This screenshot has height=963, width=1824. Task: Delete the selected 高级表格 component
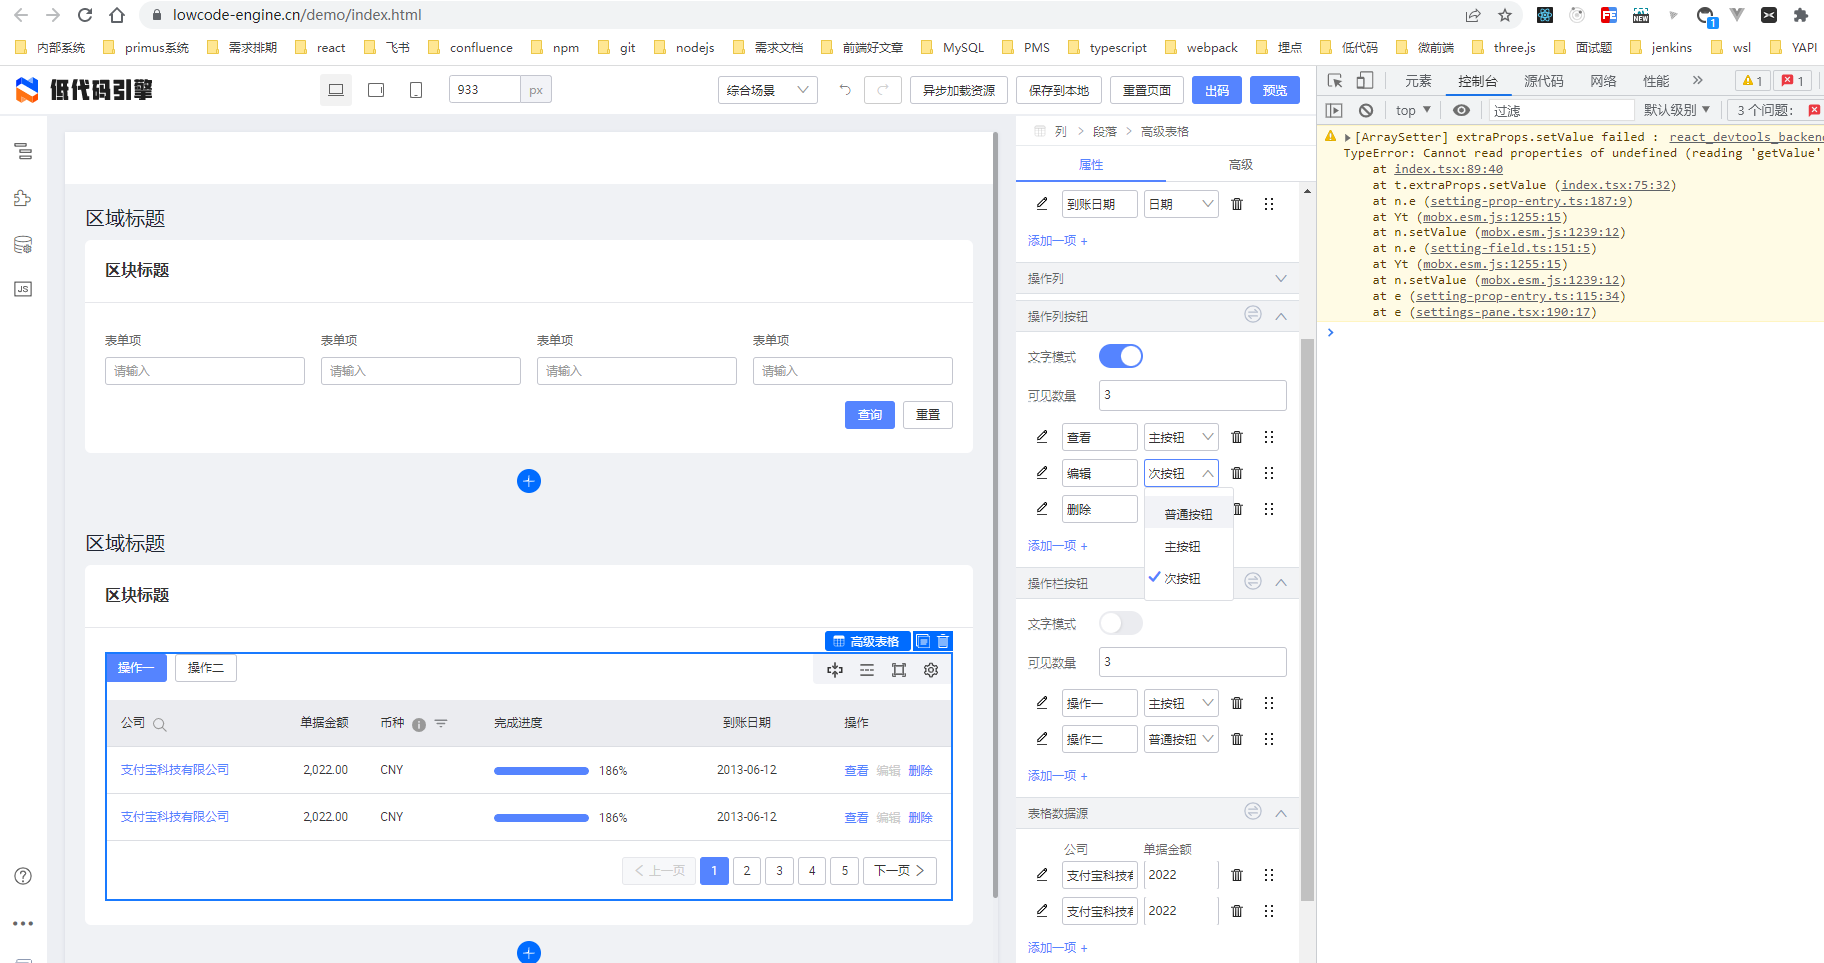(943, 641)
